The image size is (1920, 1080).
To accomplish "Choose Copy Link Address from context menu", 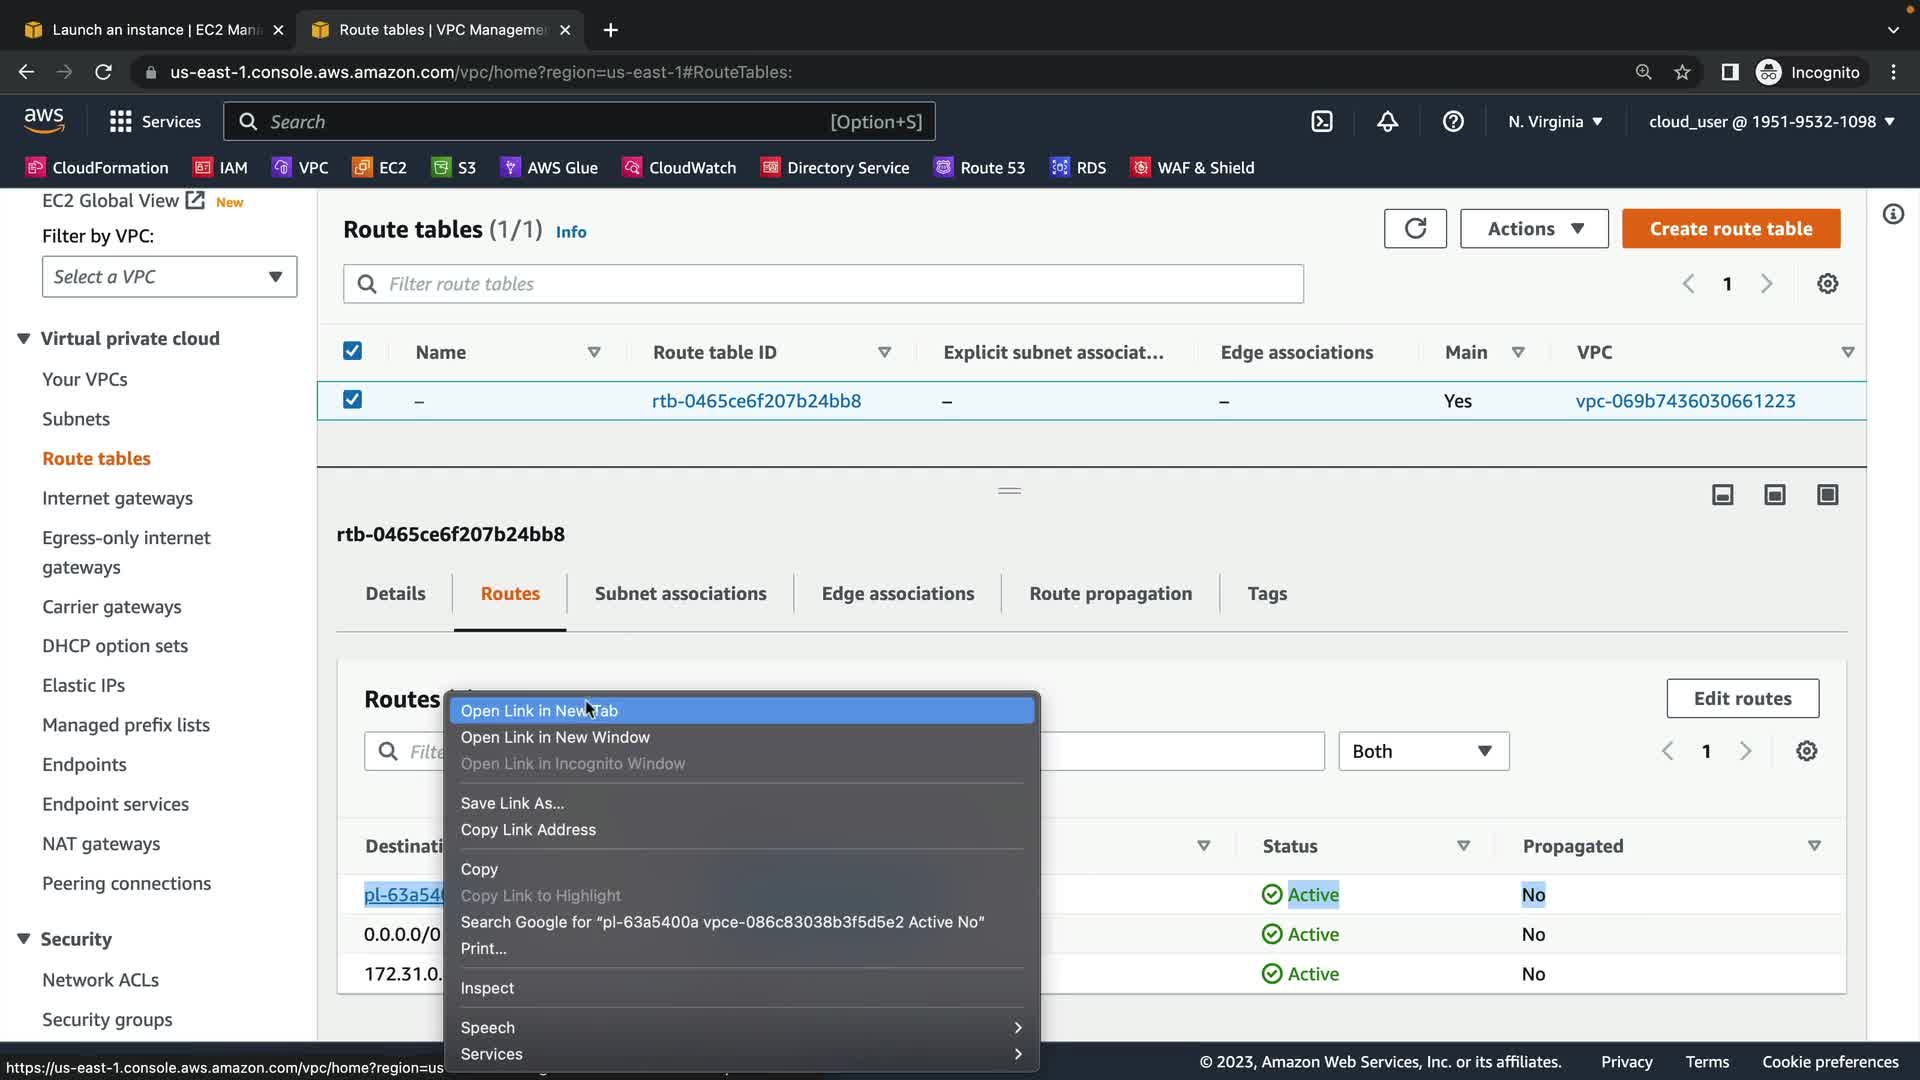I will tap(528, 830).
